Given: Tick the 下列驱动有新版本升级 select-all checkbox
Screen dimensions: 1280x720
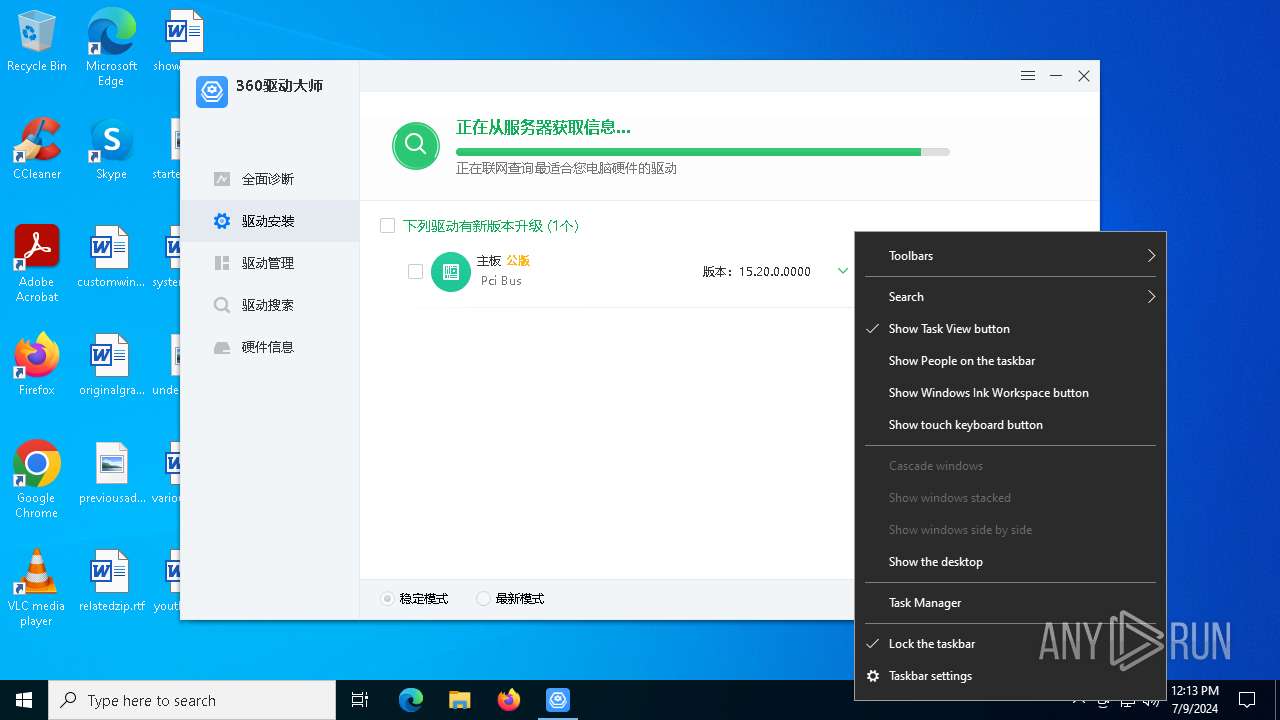Looking at the screenshot, I should click(388, 226).
